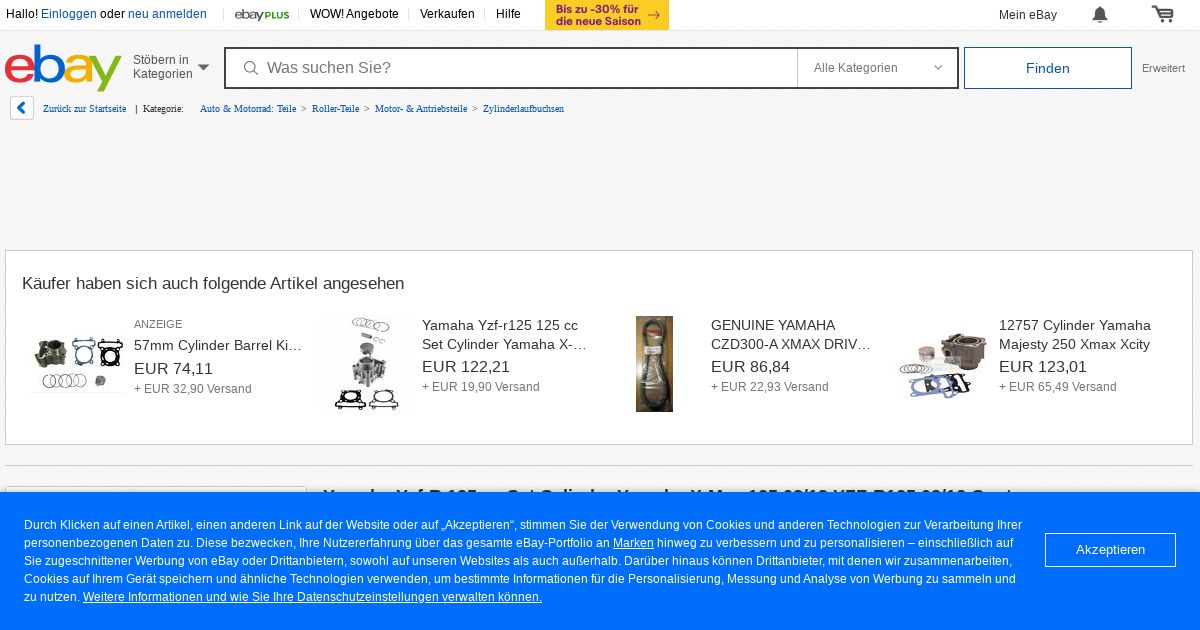Click the -30% neue Saison banner
This screenshot has height=630, width=1200.
click(x=607, y=15)
